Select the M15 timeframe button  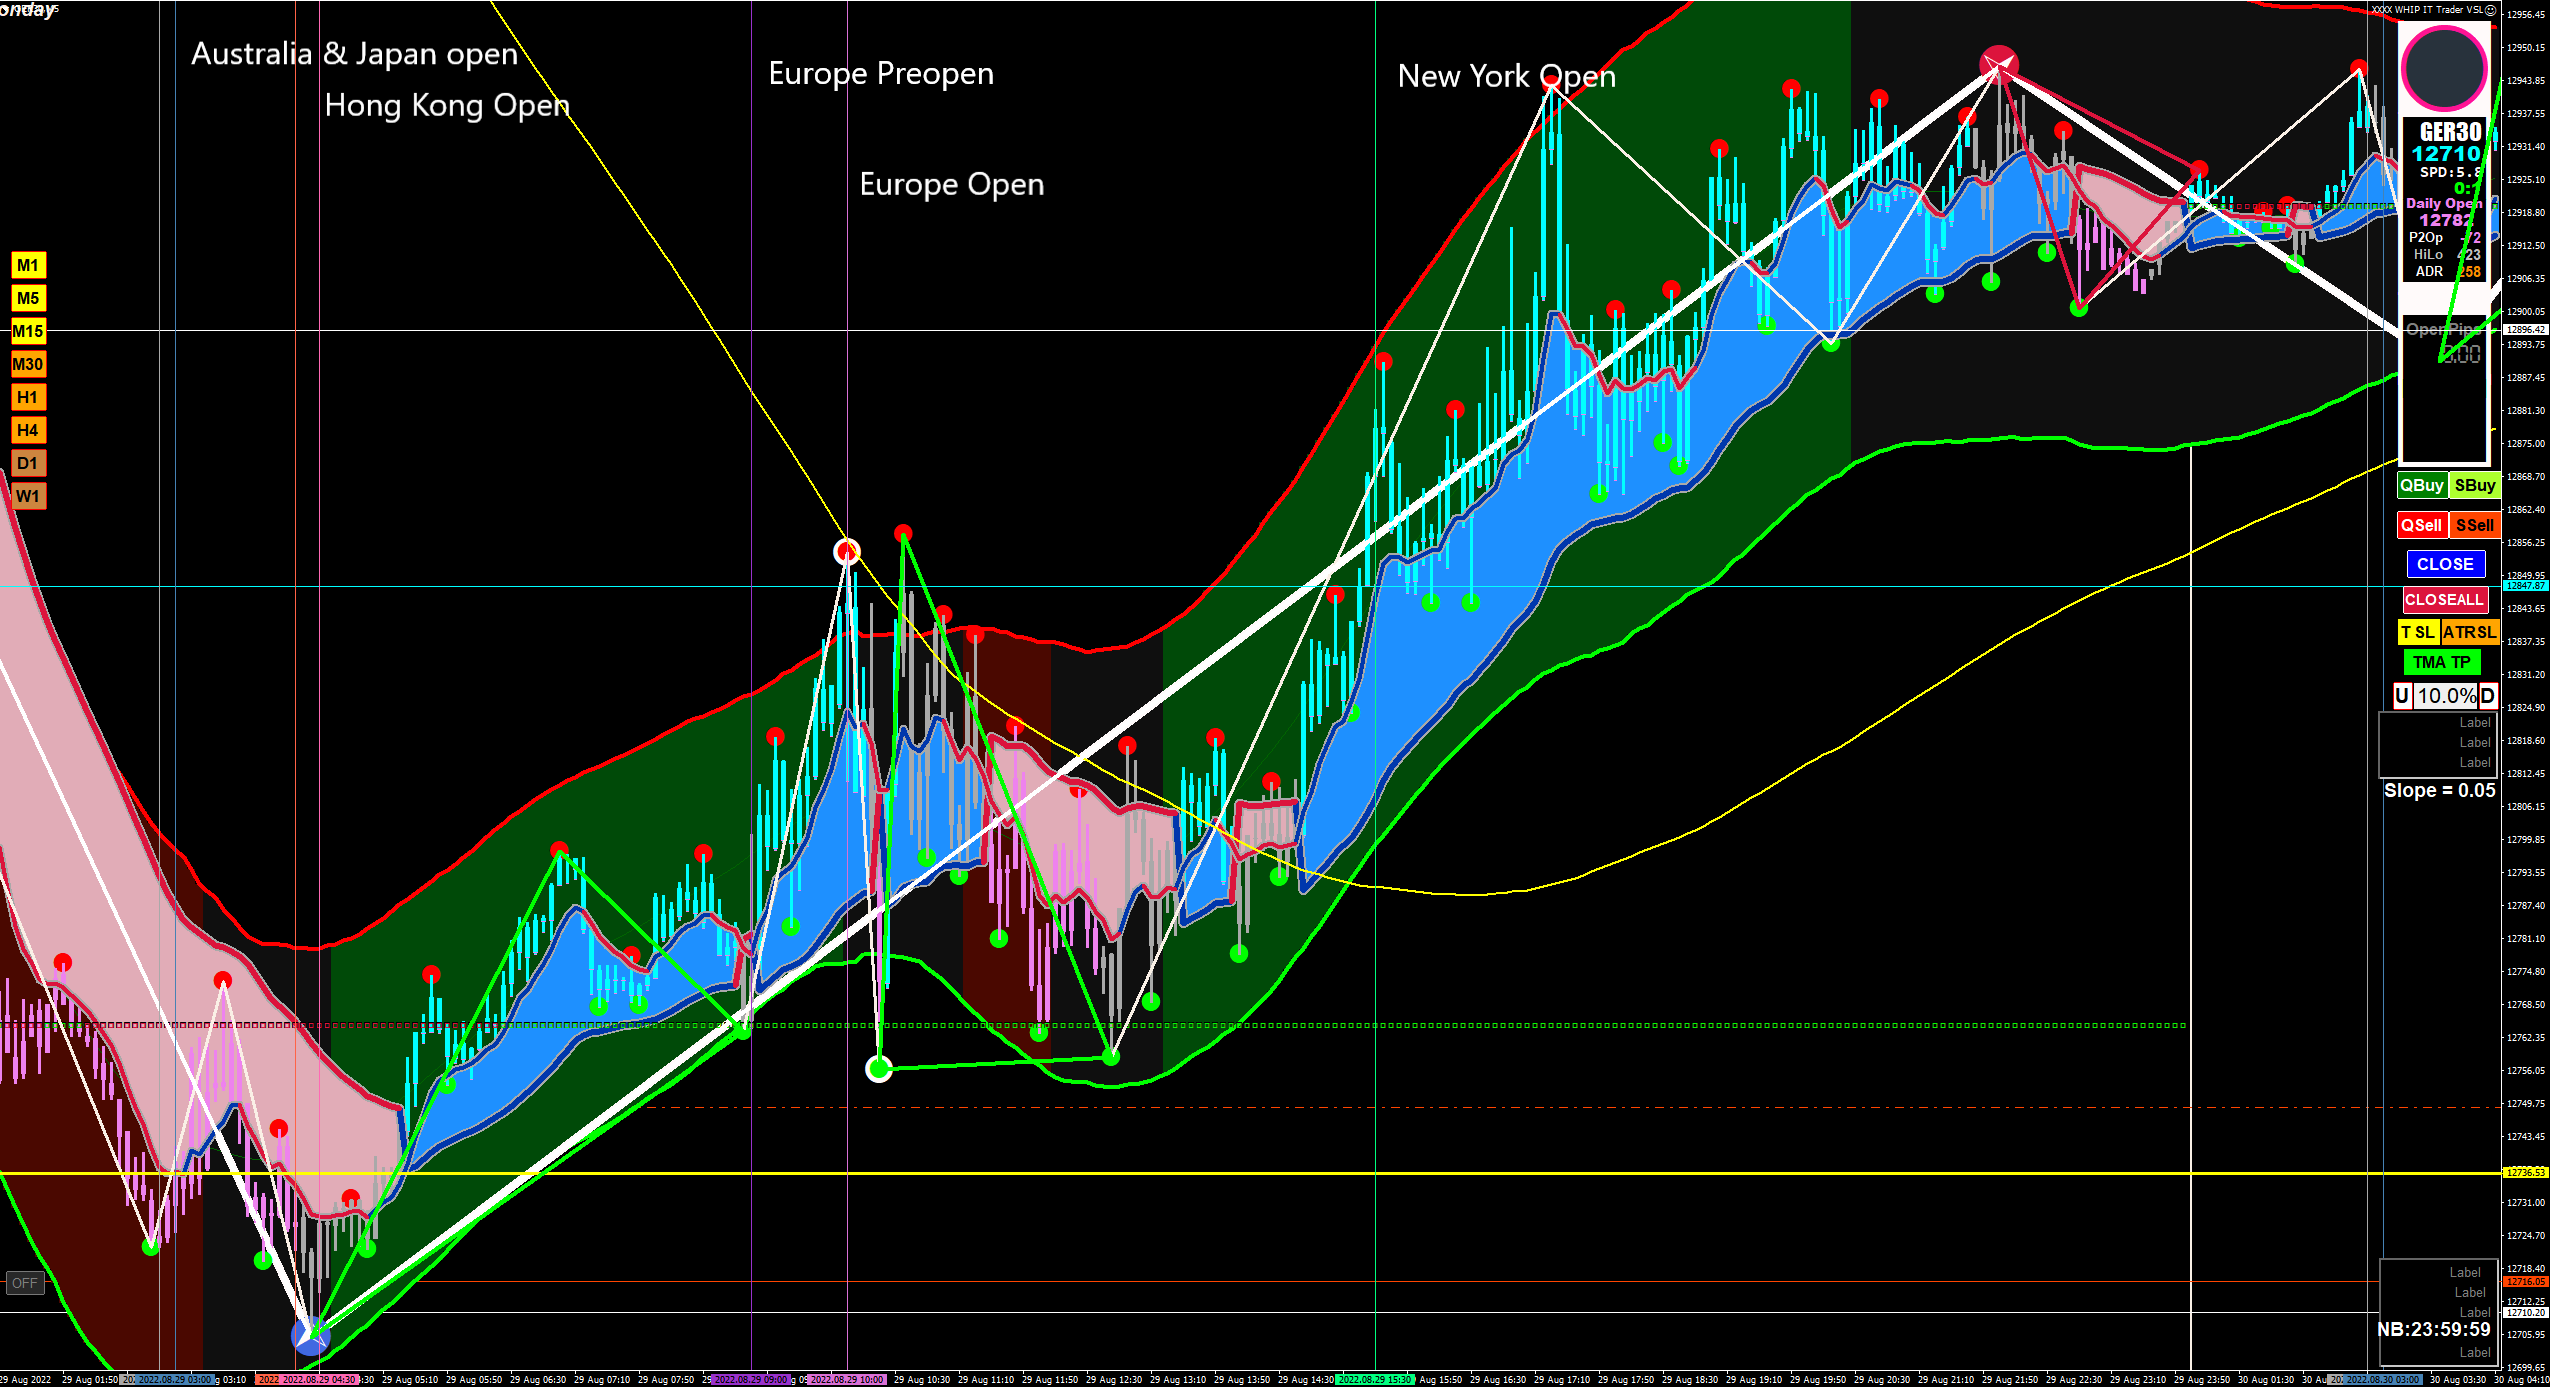pyautogui.click(x=28, y=331)
